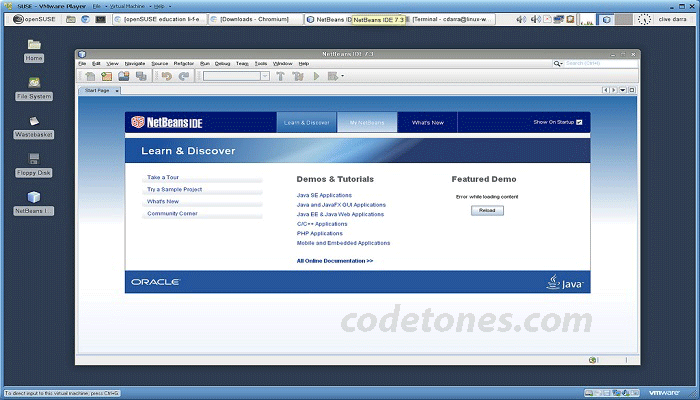Open the Source menu

[159, 64]
